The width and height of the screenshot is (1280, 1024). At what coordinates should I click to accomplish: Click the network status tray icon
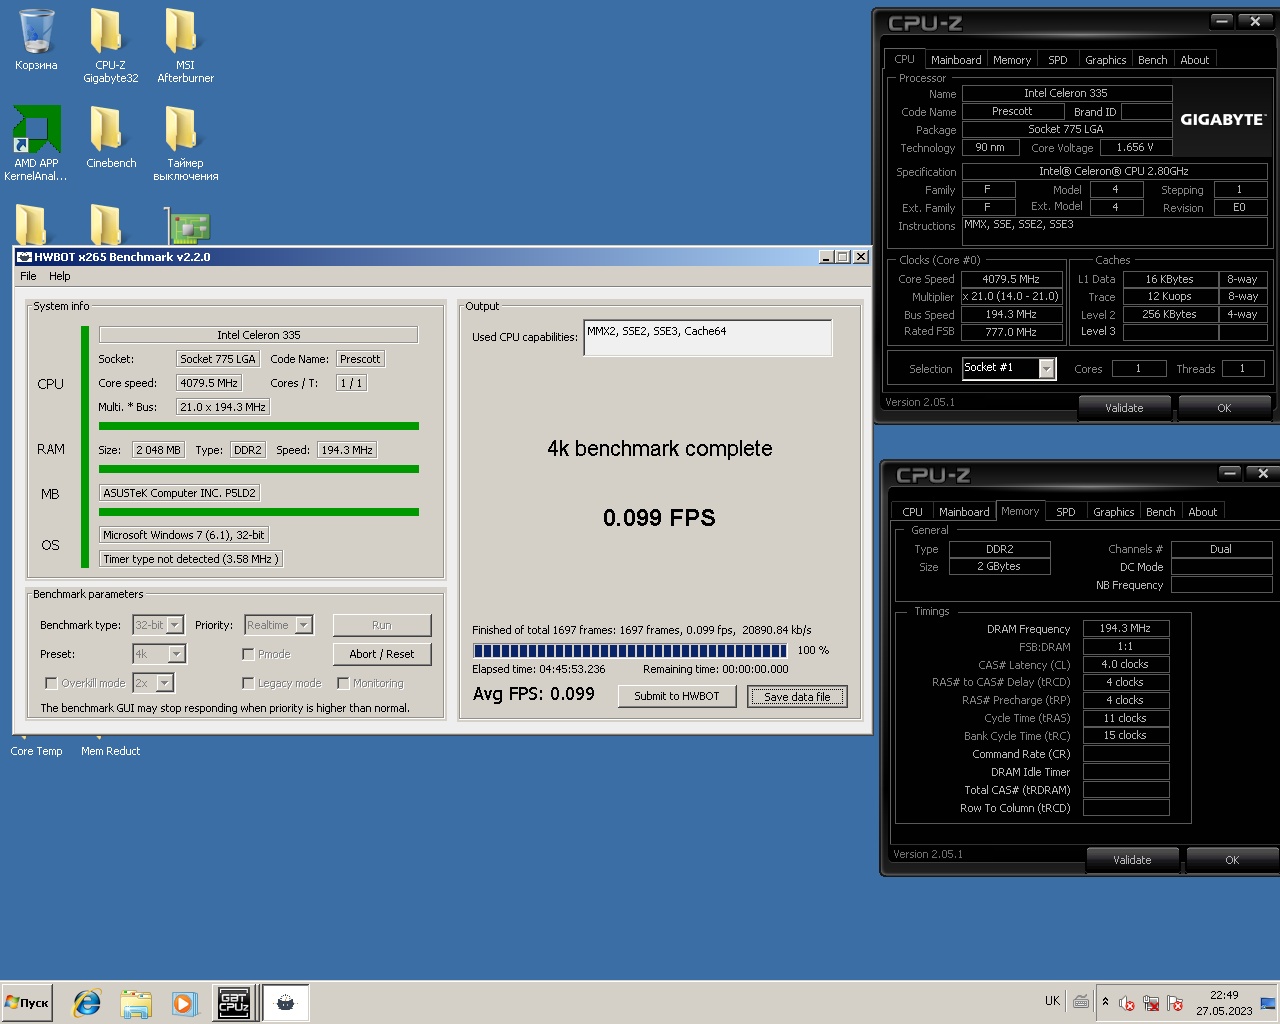[1151, 1003]
